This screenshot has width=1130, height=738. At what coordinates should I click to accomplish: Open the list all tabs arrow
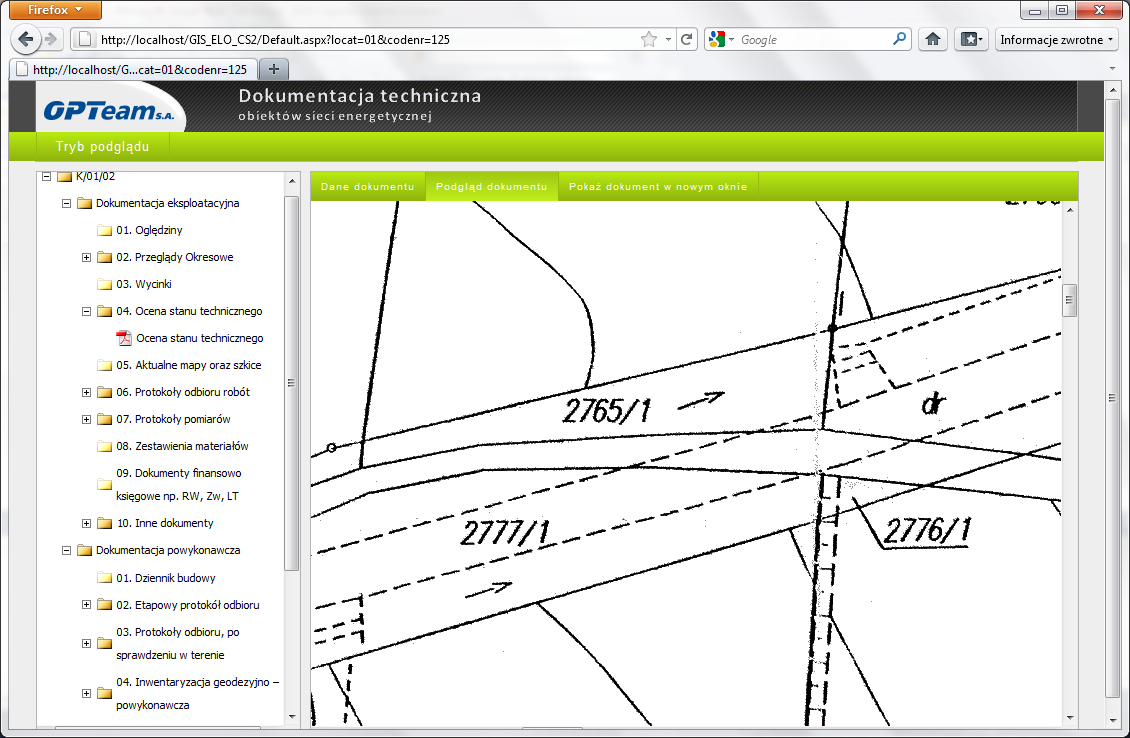(x=1112, y=69)
